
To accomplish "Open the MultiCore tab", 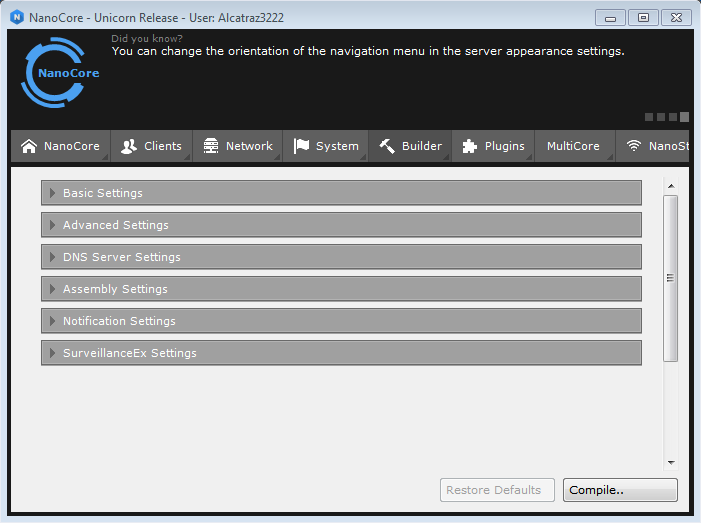I will 573,146.
